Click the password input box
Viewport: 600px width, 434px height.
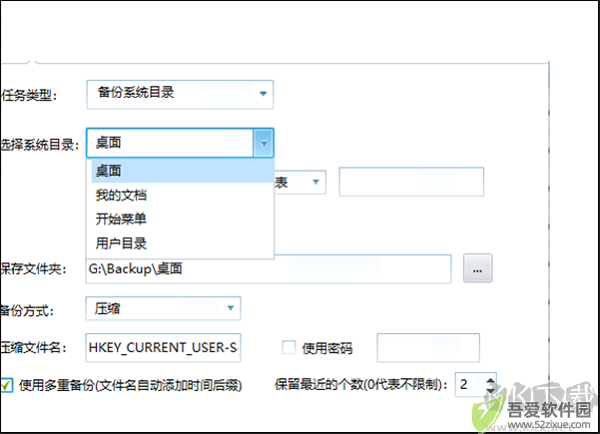click(428, 348)
